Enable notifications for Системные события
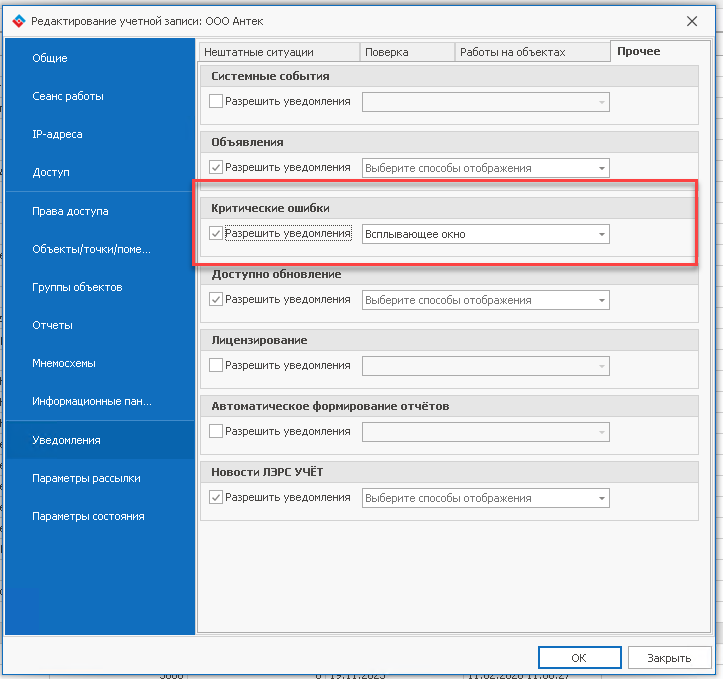Image resolution: width=723 pixels, height=679 pixels. (216, 101)
